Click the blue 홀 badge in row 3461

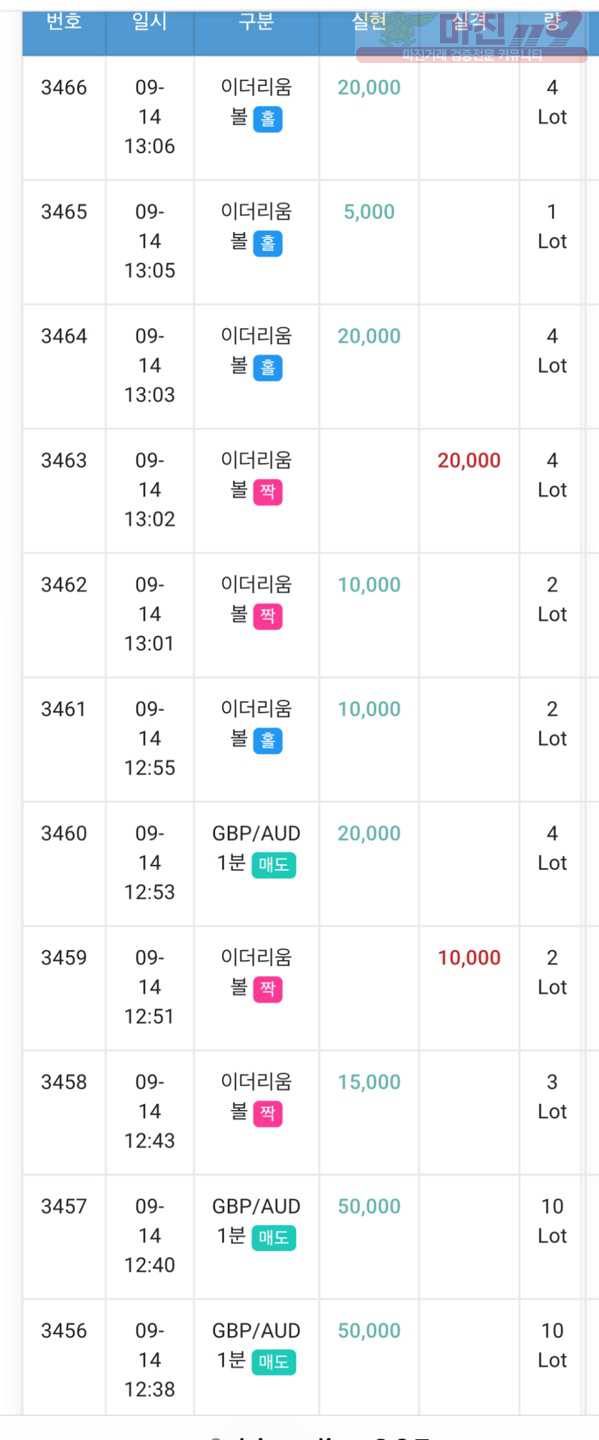coord(267,741)
